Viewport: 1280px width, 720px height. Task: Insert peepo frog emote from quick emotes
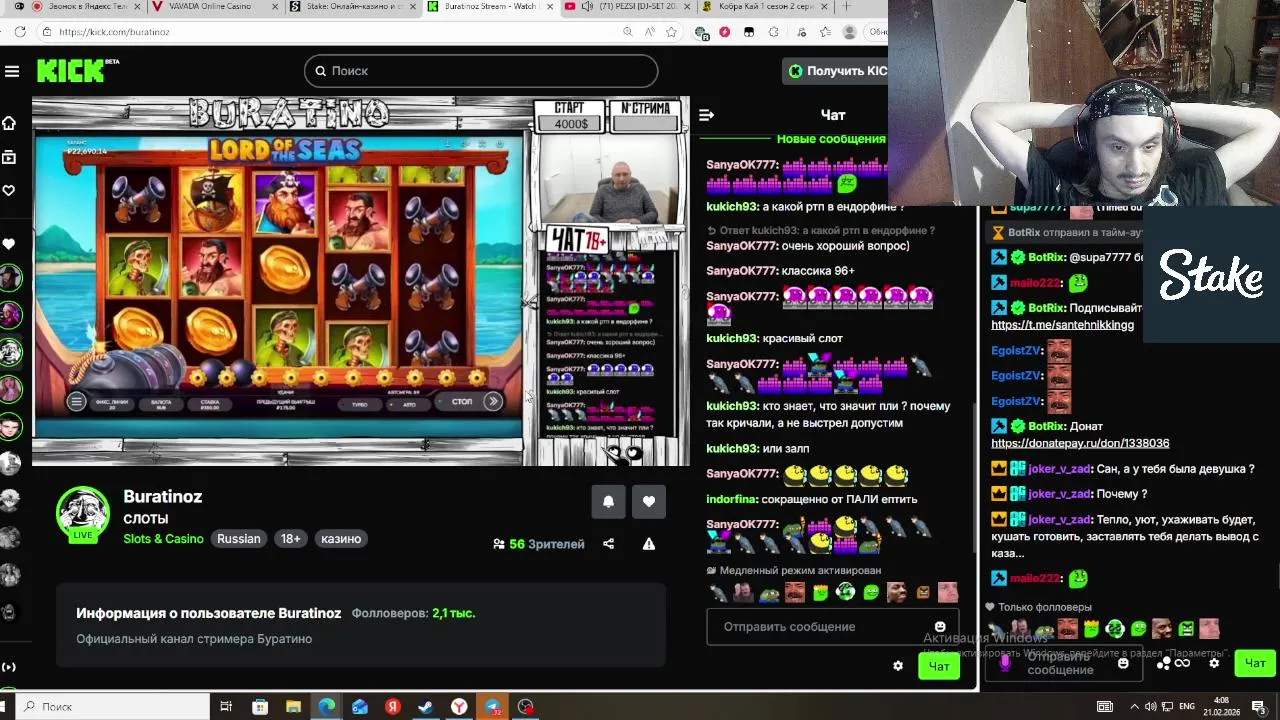769,592
